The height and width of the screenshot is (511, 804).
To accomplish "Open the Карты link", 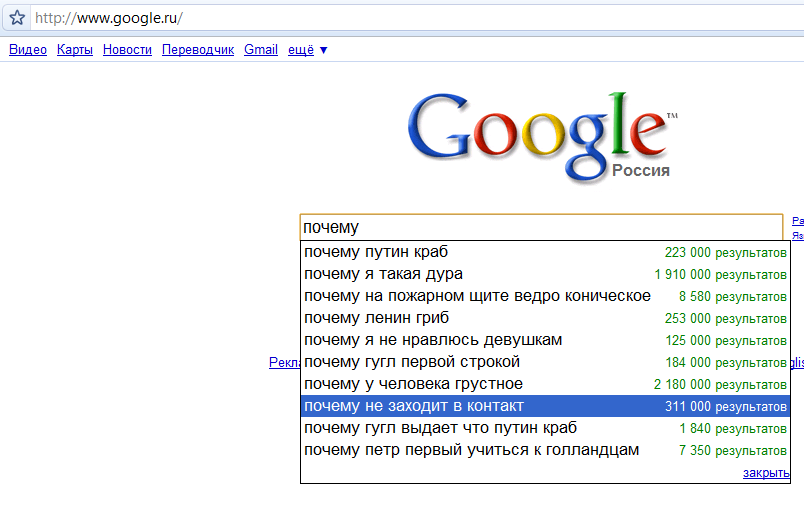I will [75, 50].
